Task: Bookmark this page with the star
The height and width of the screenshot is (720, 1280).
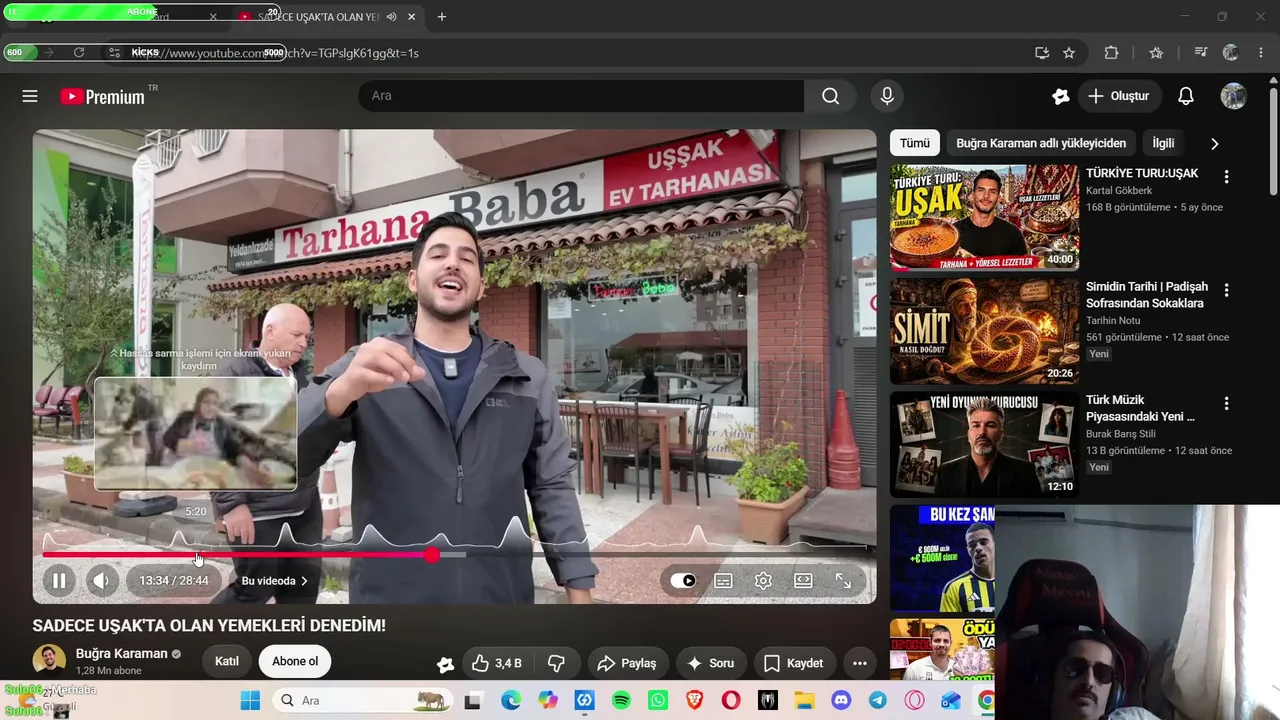Action: click(1069, 53)
